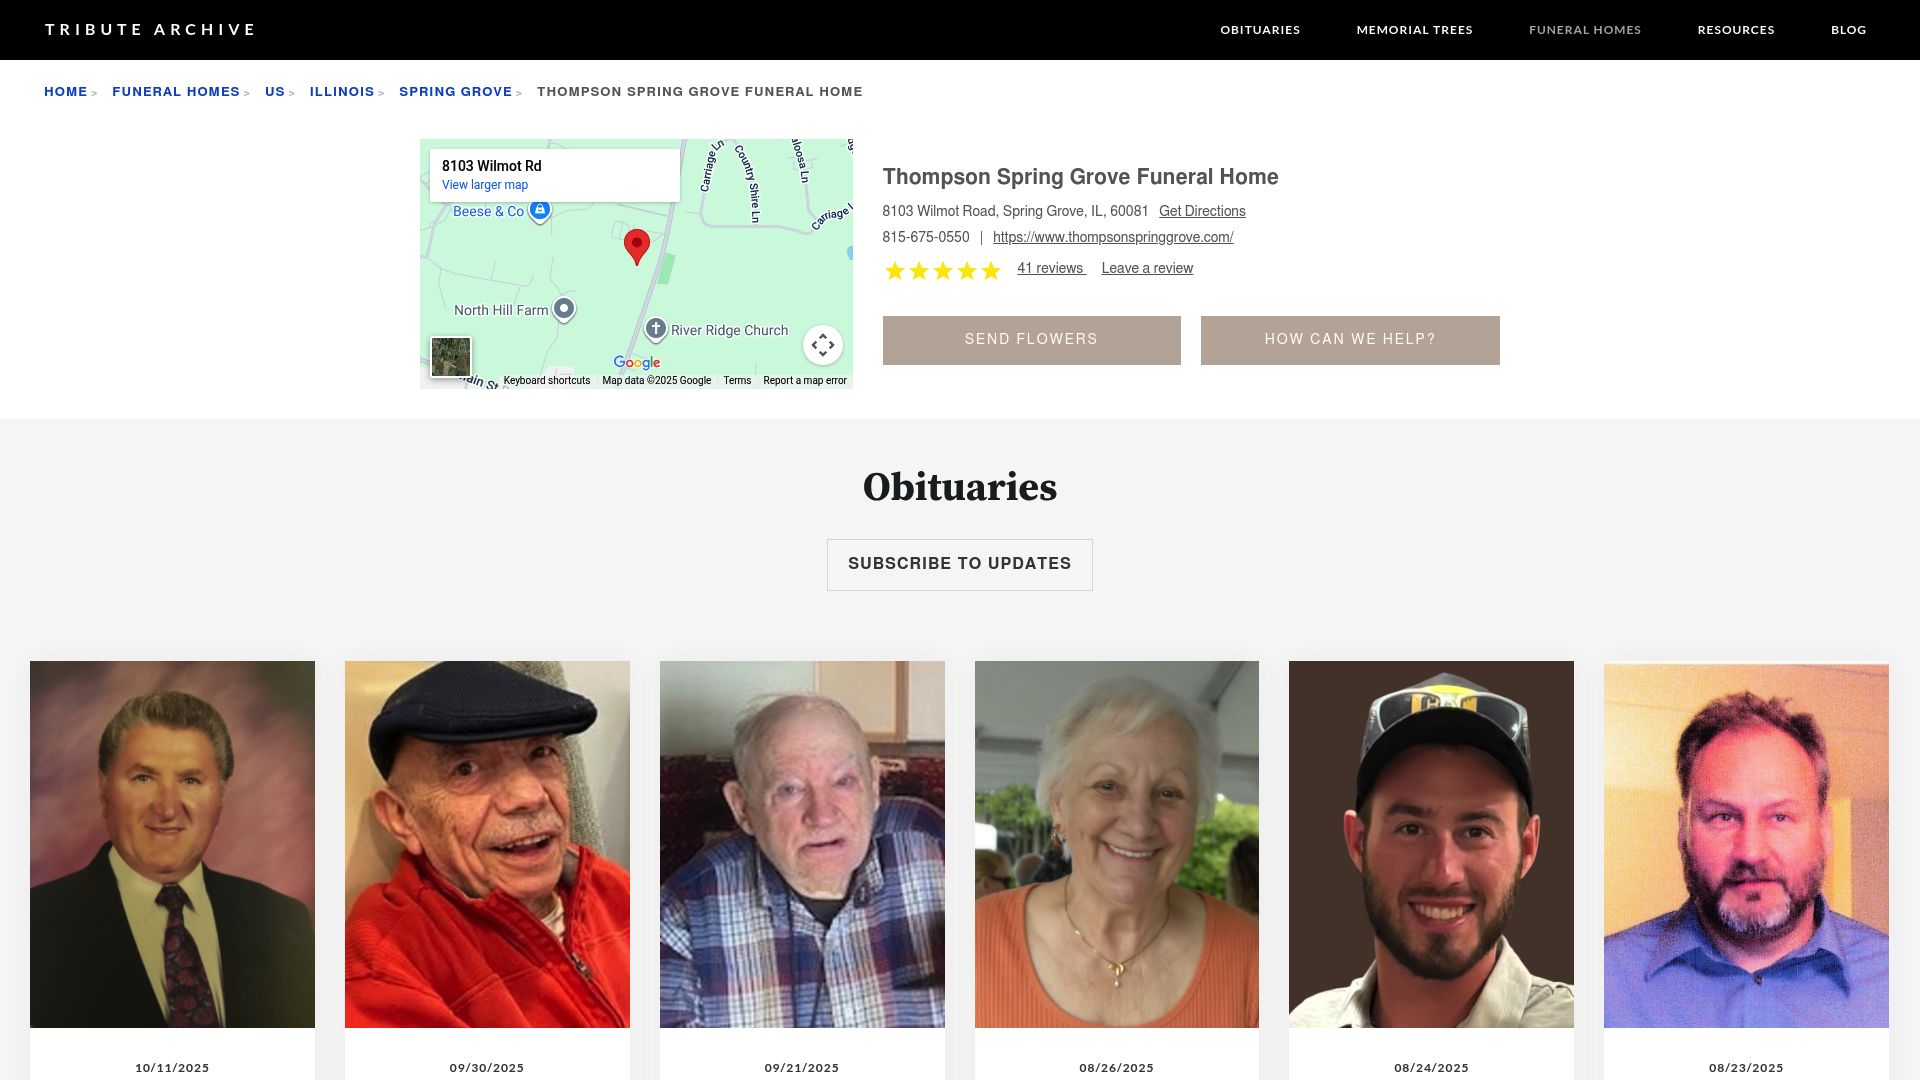Open the 41 reviews link
The height and width of the screenshot is (1080, 1920).
(x=1051, y=268)
